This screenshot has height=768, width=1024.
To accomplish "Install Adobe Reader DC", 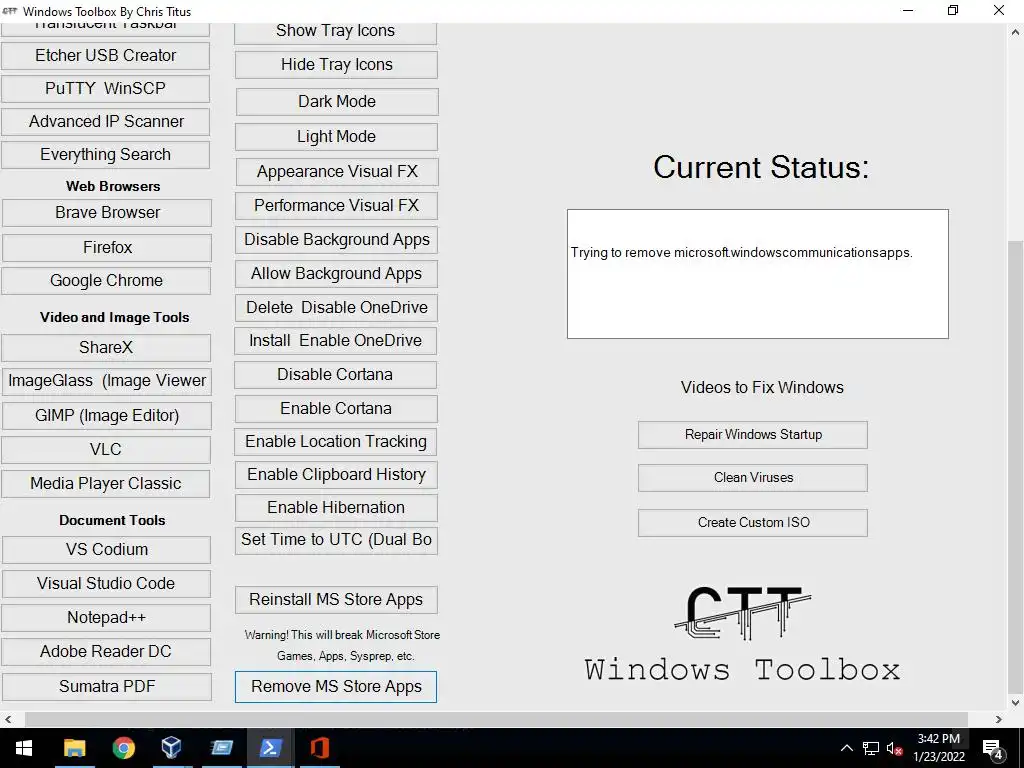I will click(x=106, y=652).
